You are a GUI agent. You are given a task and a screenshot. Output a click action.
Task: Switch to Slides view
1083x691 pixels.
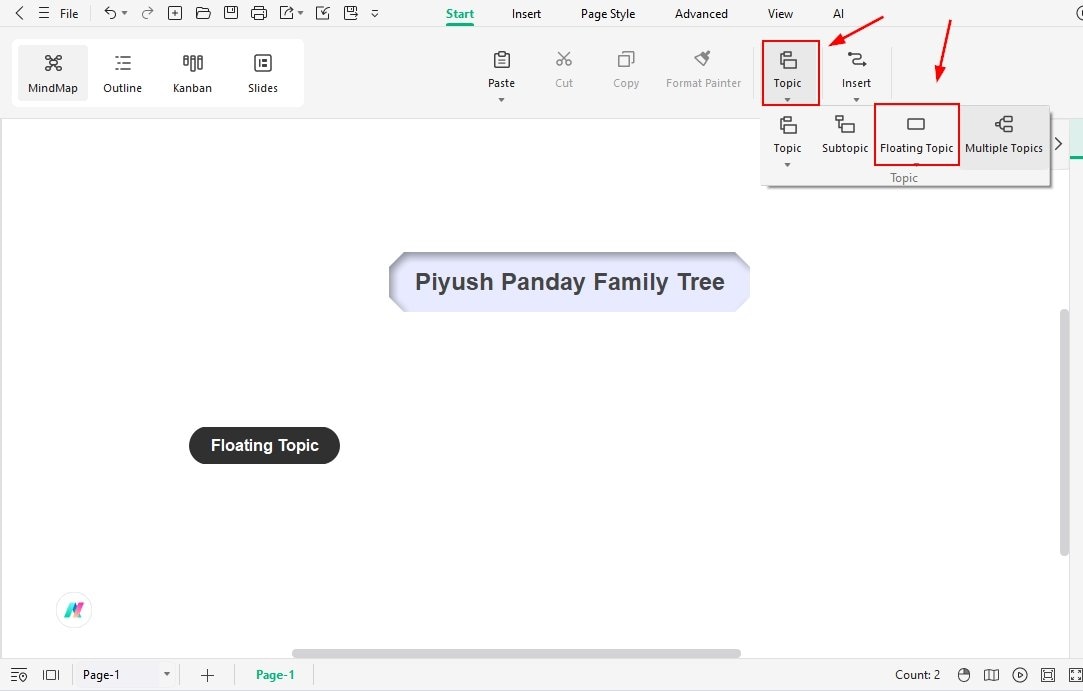pyautogui.click(x=262, y=72)
